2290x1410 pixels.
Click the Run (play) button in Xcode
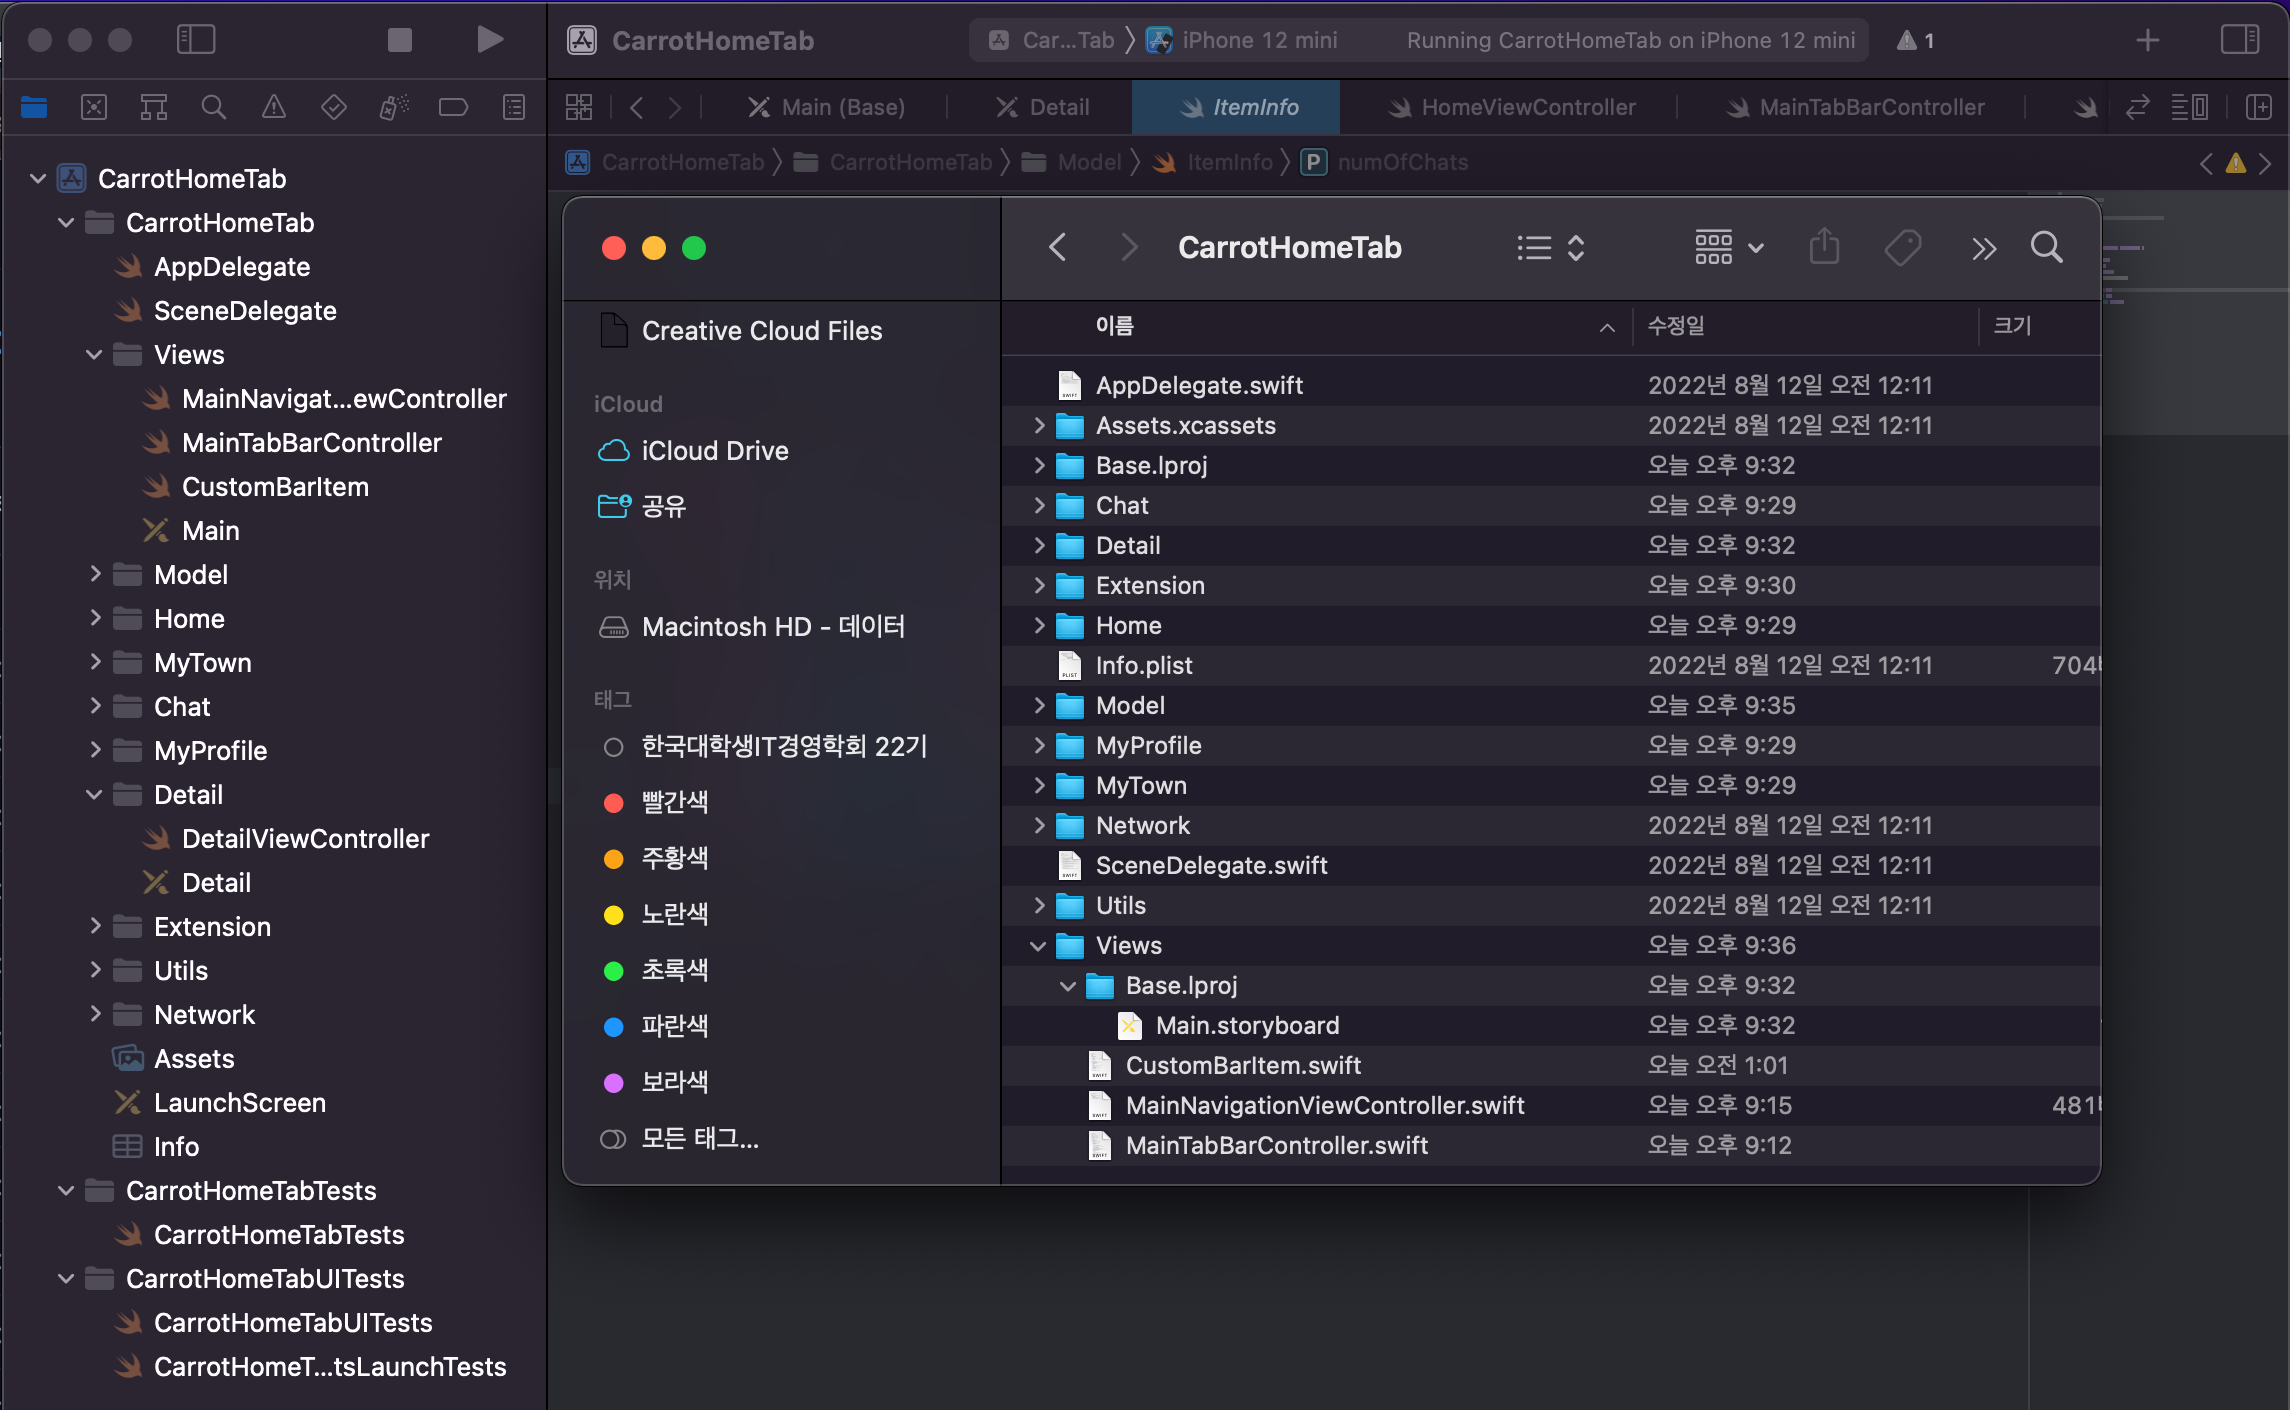[489, 40]
